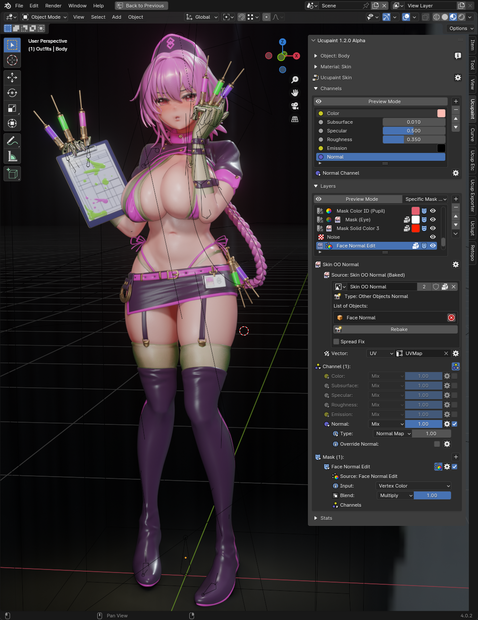The height and width of the screenshot is (620, 478).
Task: Pick the Measure tool
Action: 12,157
